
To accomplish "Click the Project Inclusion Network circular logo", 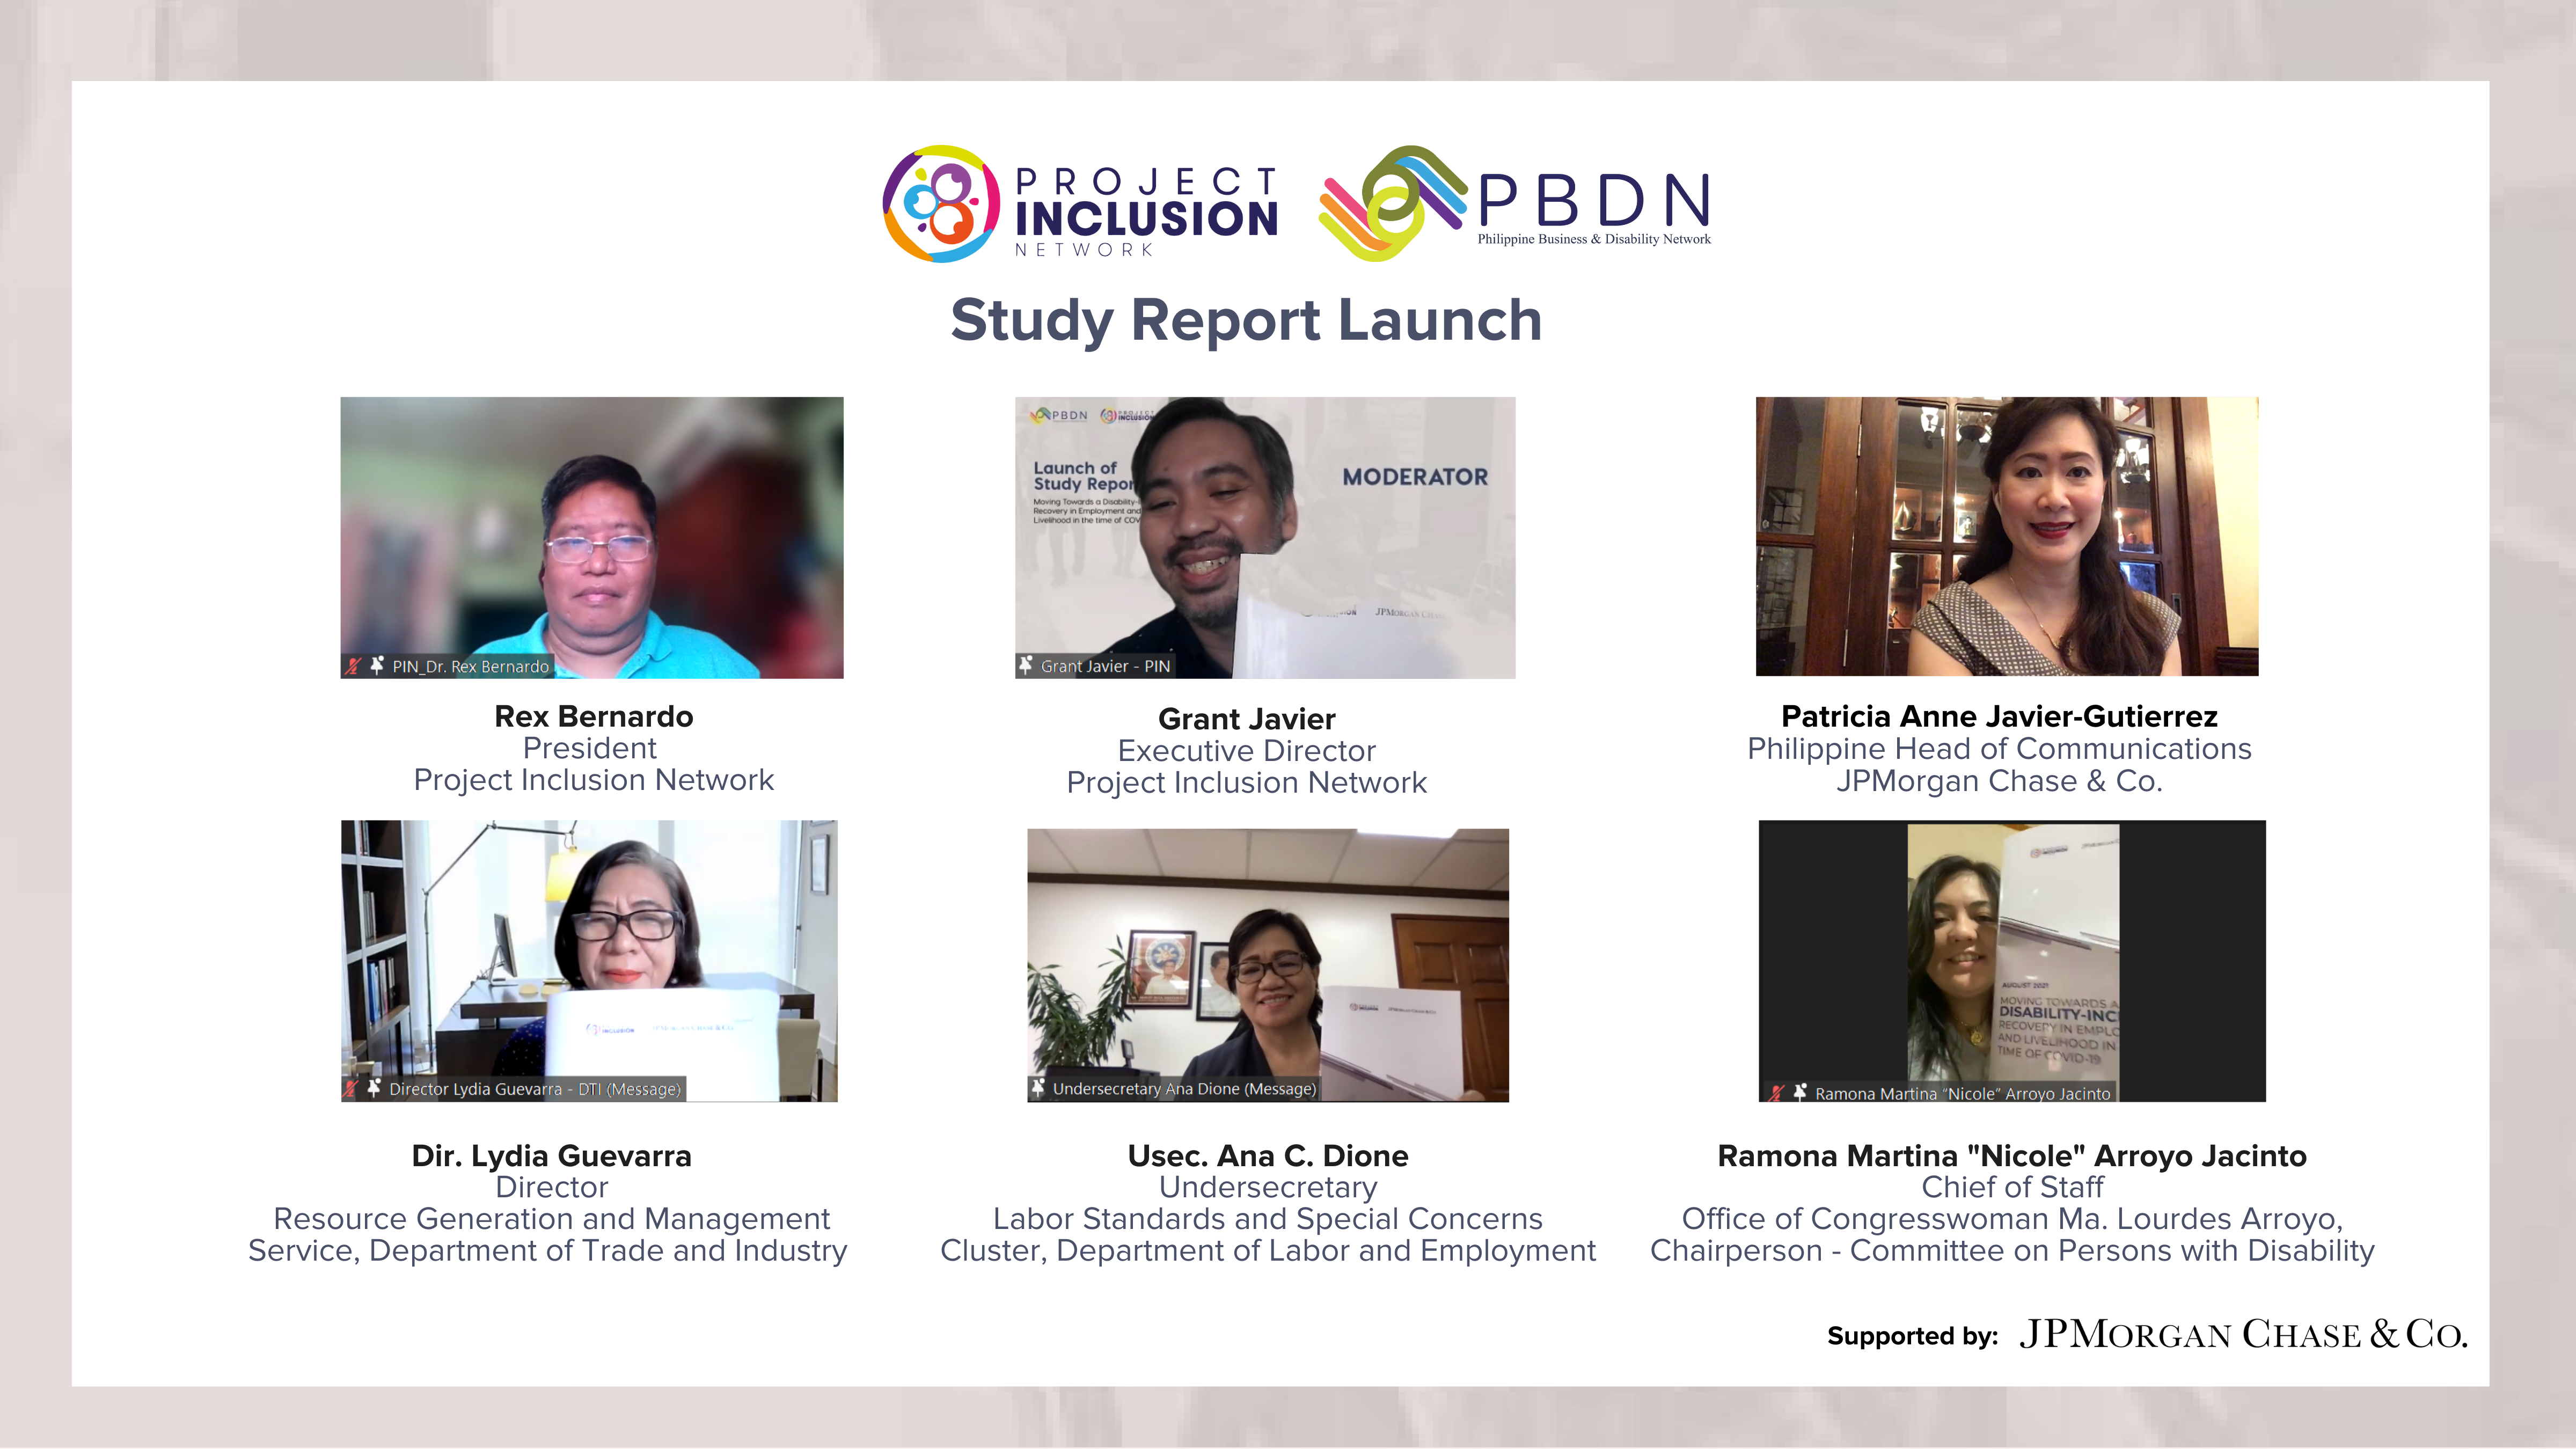I will click(x=941, y=204).
